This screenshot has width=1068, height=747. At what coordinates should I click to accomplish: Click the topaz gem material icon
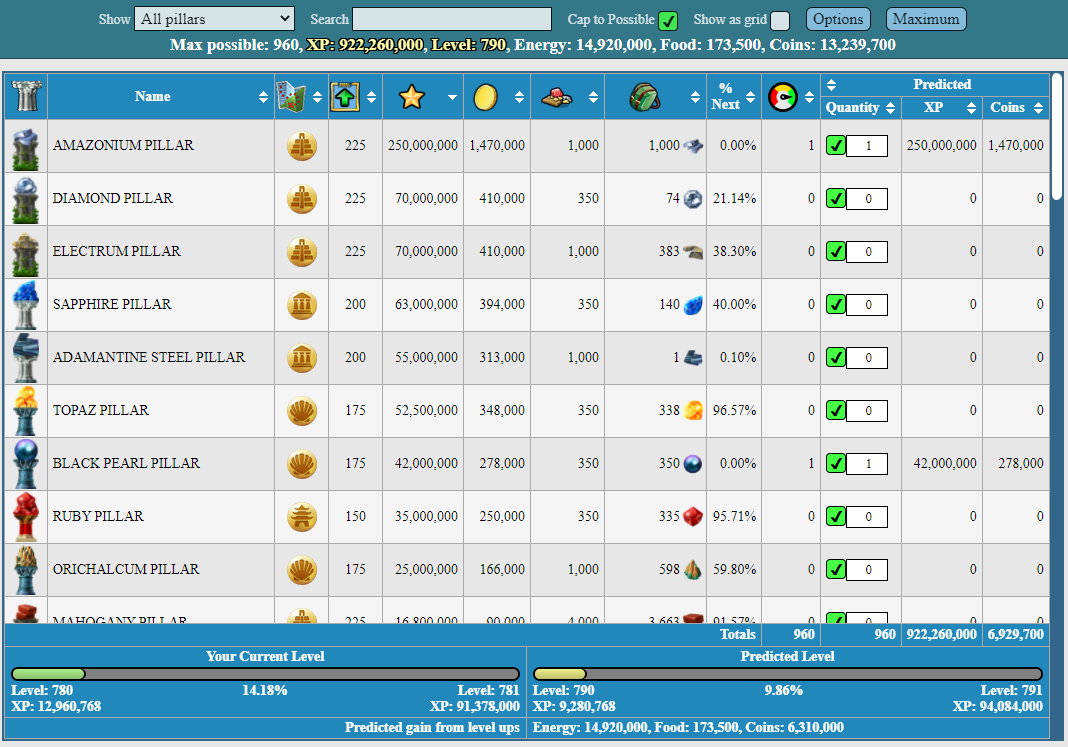point(693,411)
